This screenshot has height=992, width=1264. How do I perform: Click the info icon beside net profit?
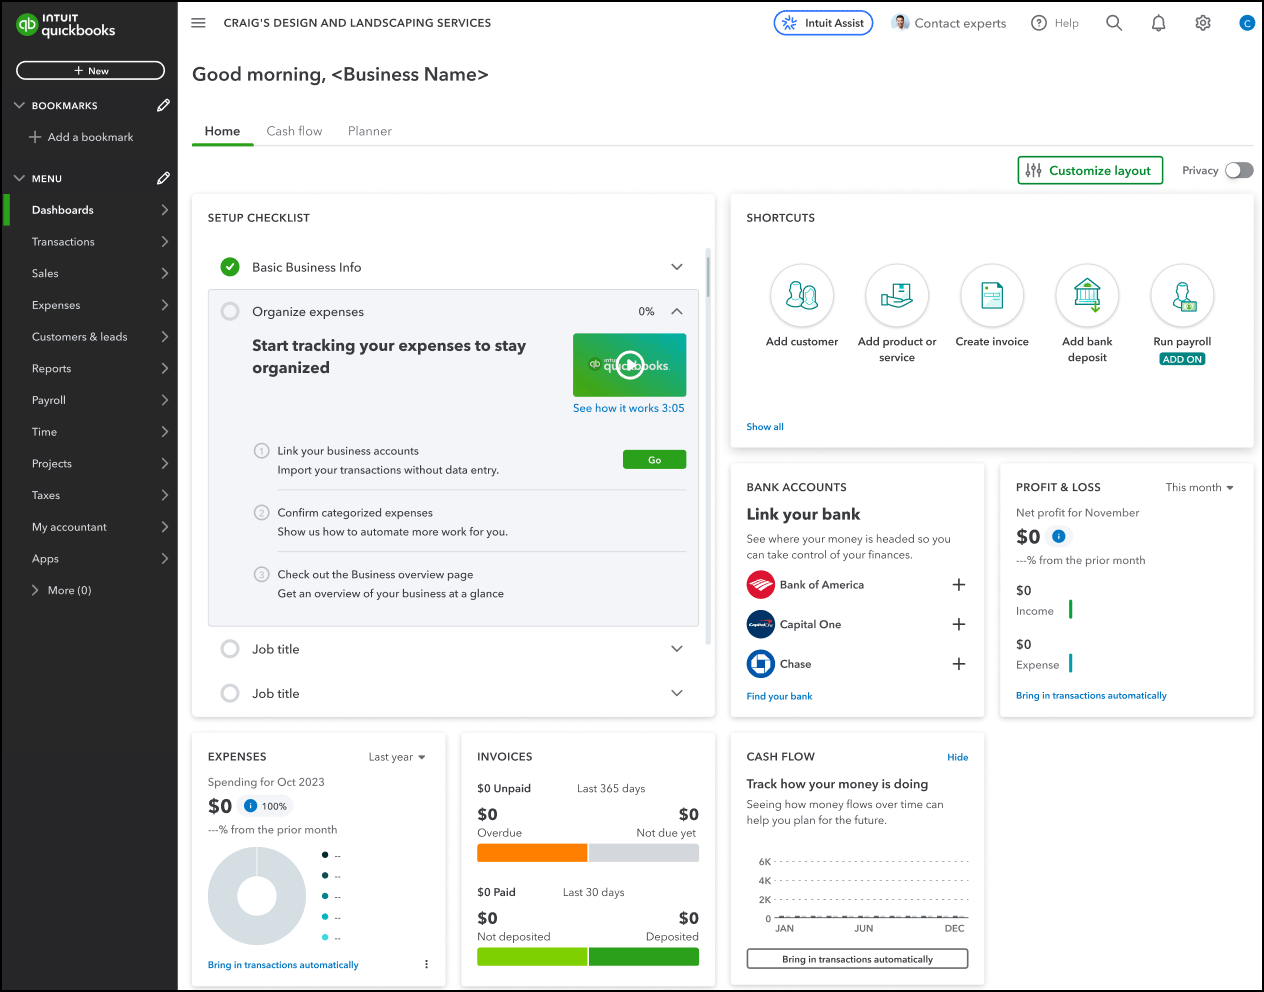click(x=1059, y=537)
